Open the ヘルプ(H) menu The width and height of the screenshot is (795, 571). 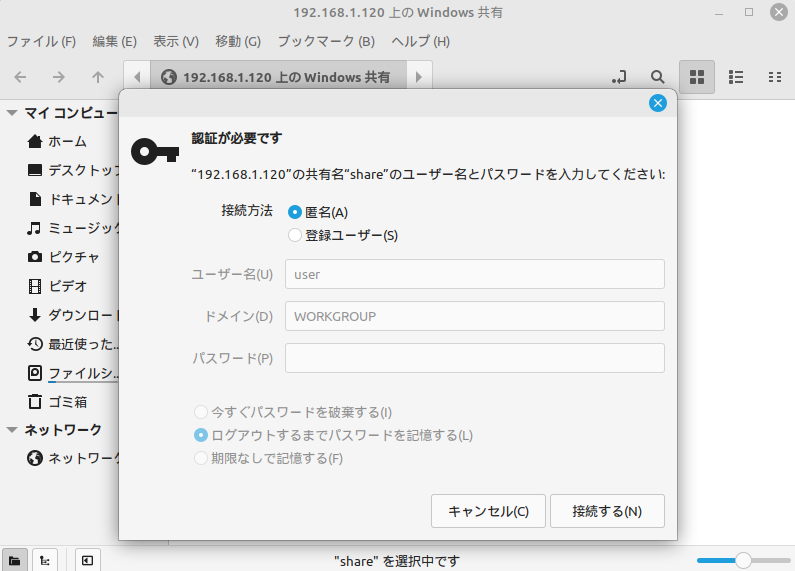point(420,41)
